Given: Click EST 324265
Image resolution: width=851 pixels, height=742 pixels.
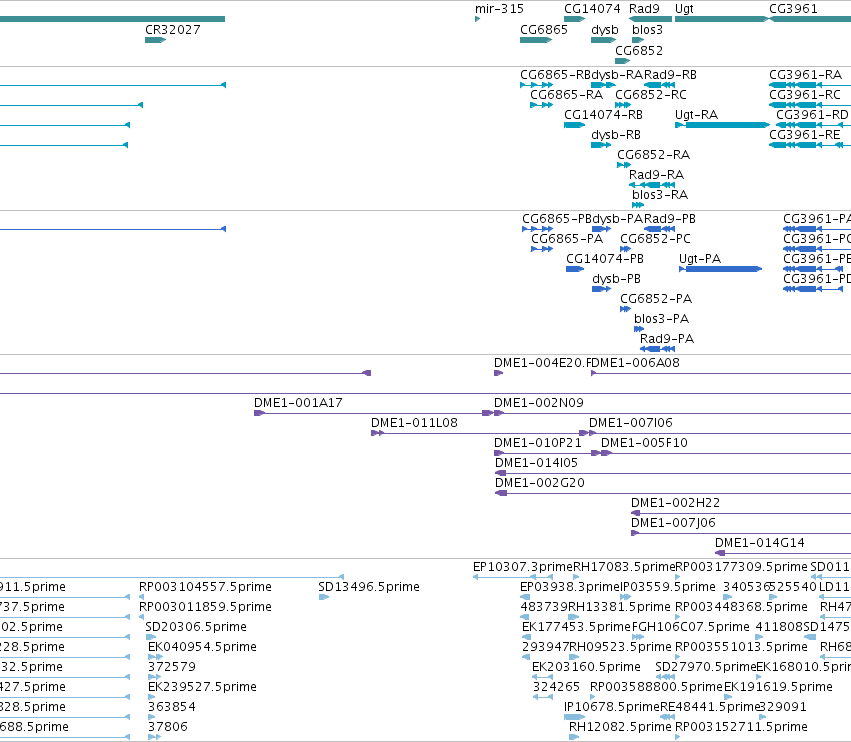Looking at the screenshot, I should (543, 697).
